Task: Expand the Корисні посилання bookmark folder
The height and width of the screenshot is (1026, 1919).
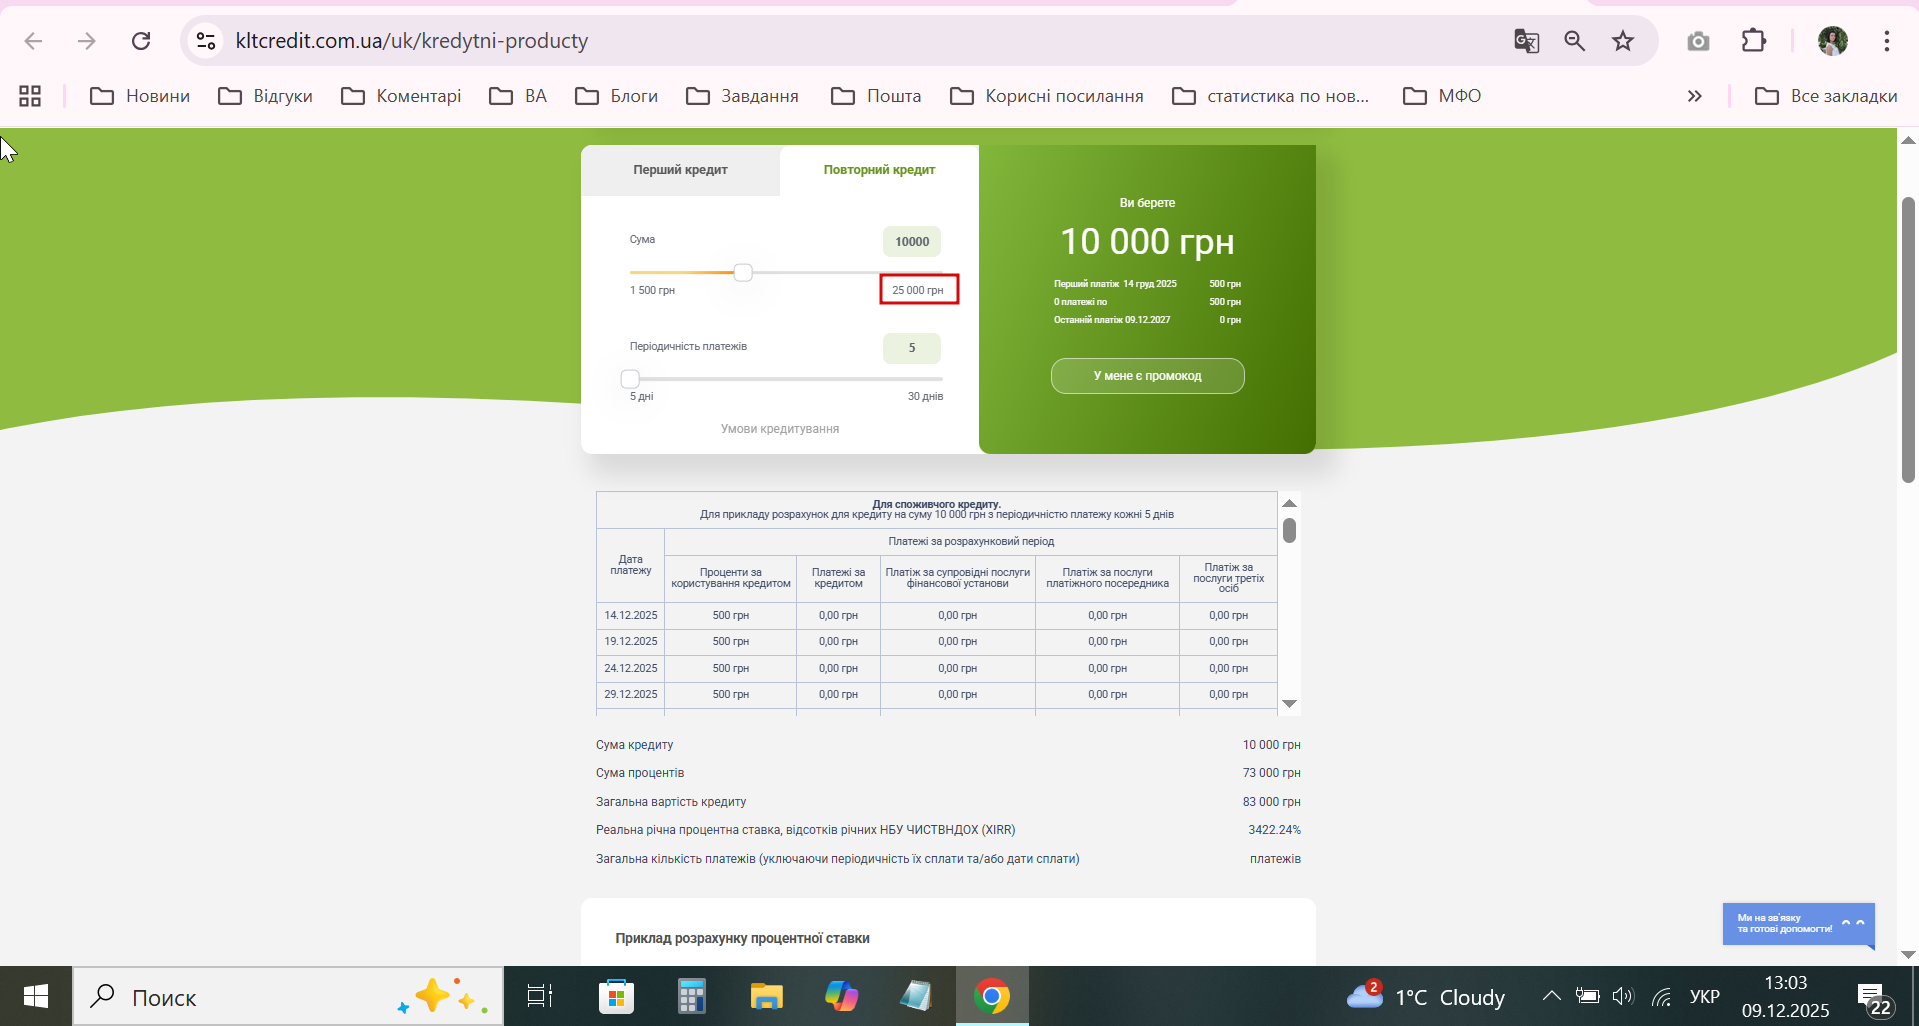Action: coord(1047,96)
